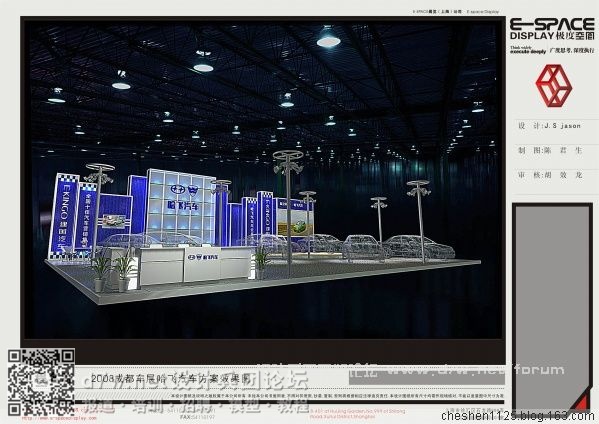Click the "E-space Display" header text
Screen dimensions: 599x424
pos(482,12)
